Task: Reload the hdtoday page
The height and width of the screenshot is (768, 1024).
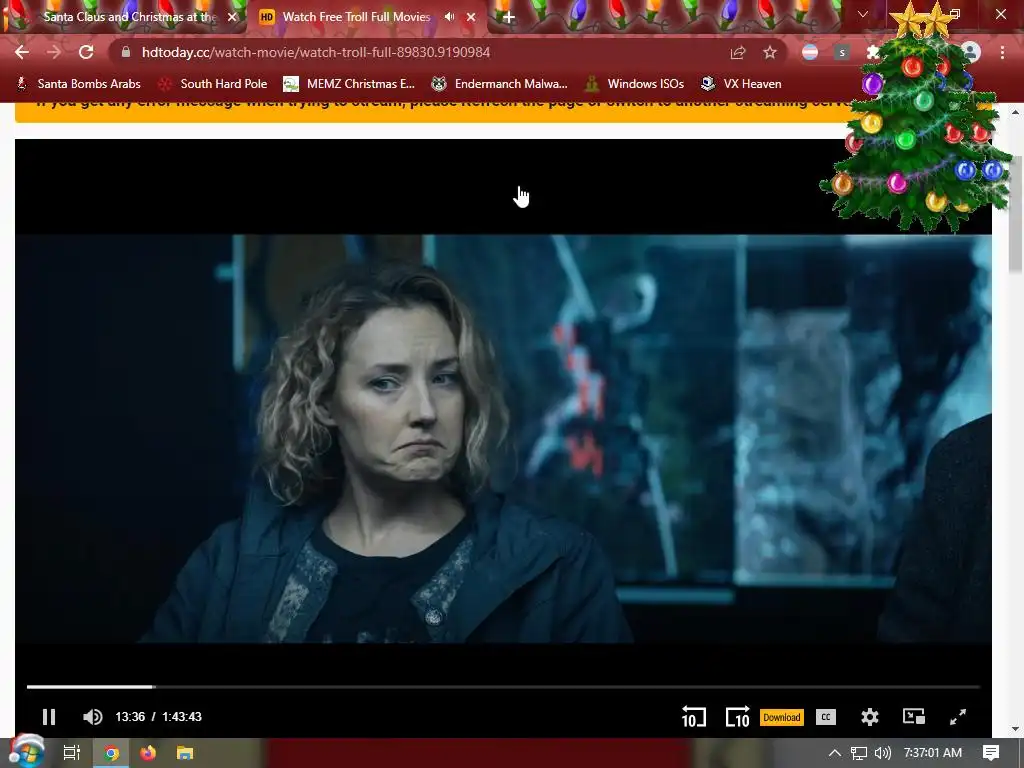Action: [86, 52]
